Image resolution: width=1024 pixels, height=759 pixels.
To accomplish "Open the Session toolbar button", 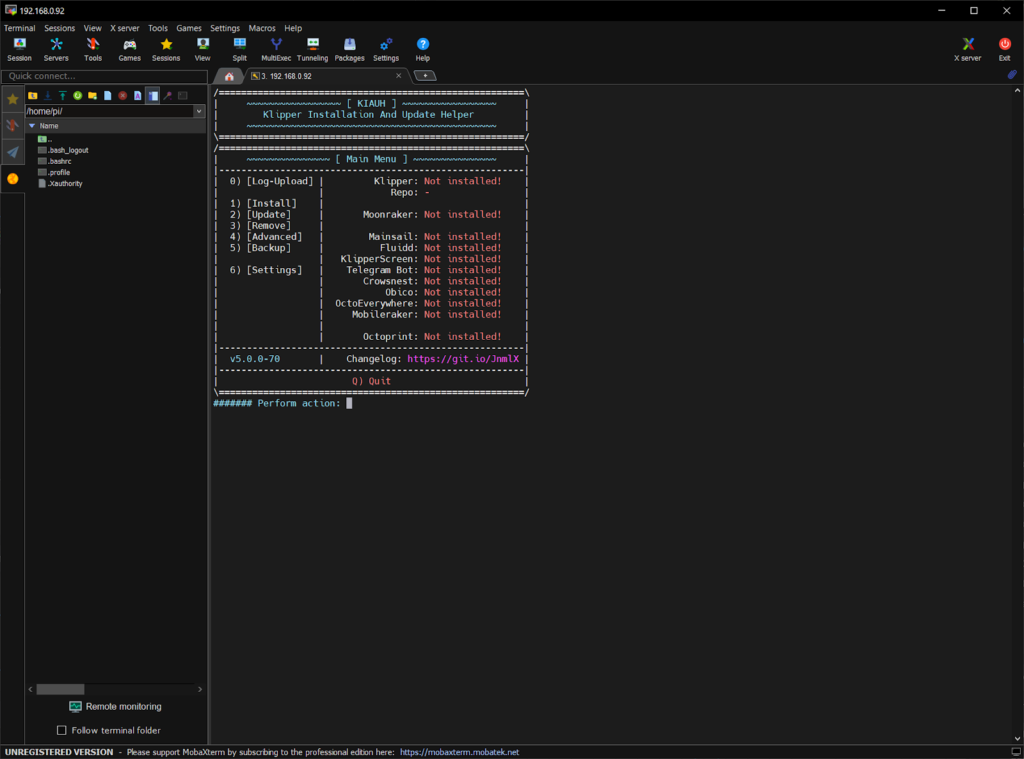I will coord(19,49).
